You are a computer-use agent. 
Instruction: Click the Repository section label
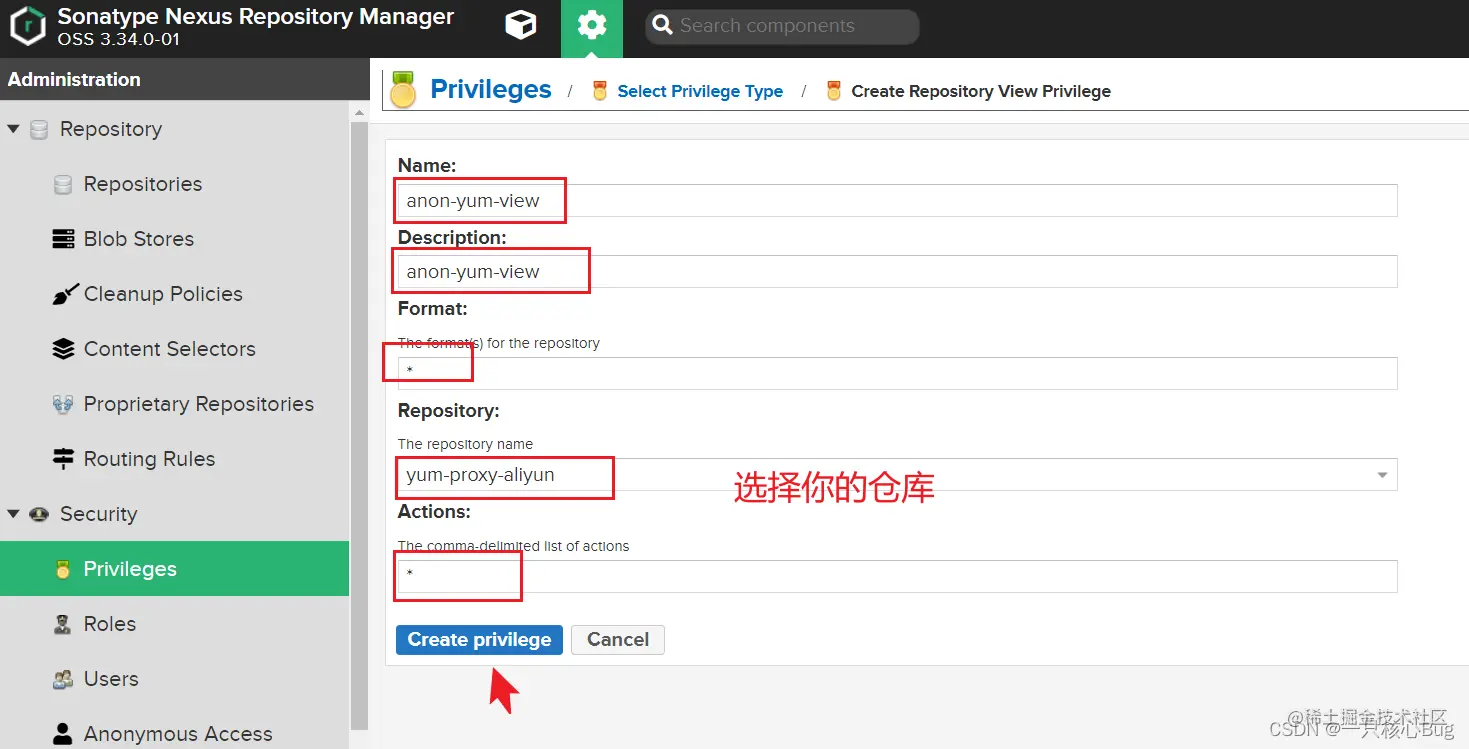tap(111, 129)
